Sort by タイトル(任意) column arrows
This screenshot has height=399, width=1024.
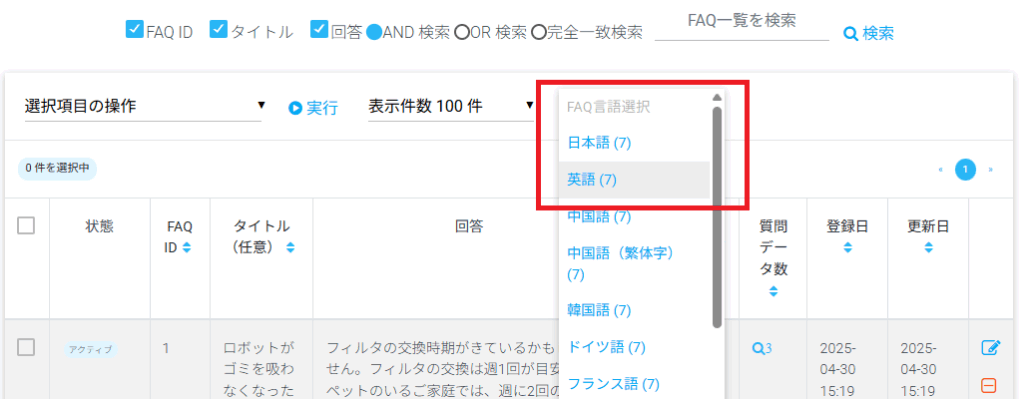pos(290,248)
